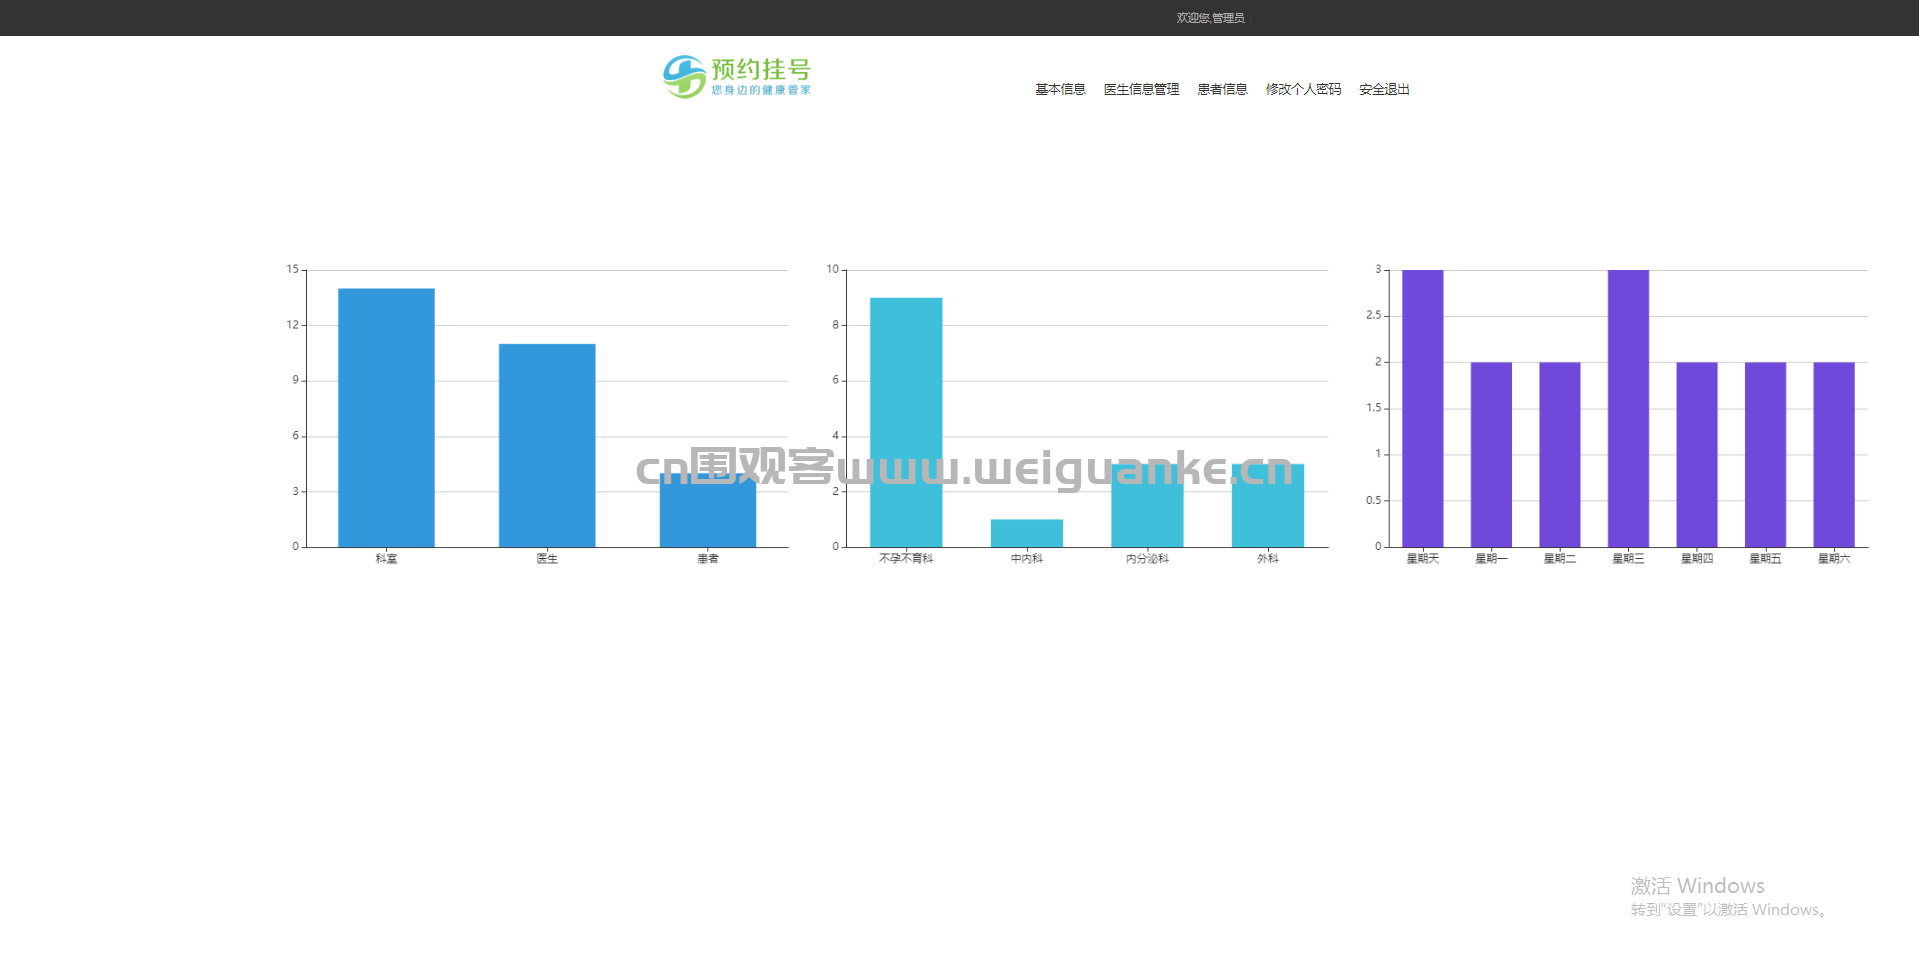
Task: Go to the 患者信息 page
Action: click(x=1222, y=90)
